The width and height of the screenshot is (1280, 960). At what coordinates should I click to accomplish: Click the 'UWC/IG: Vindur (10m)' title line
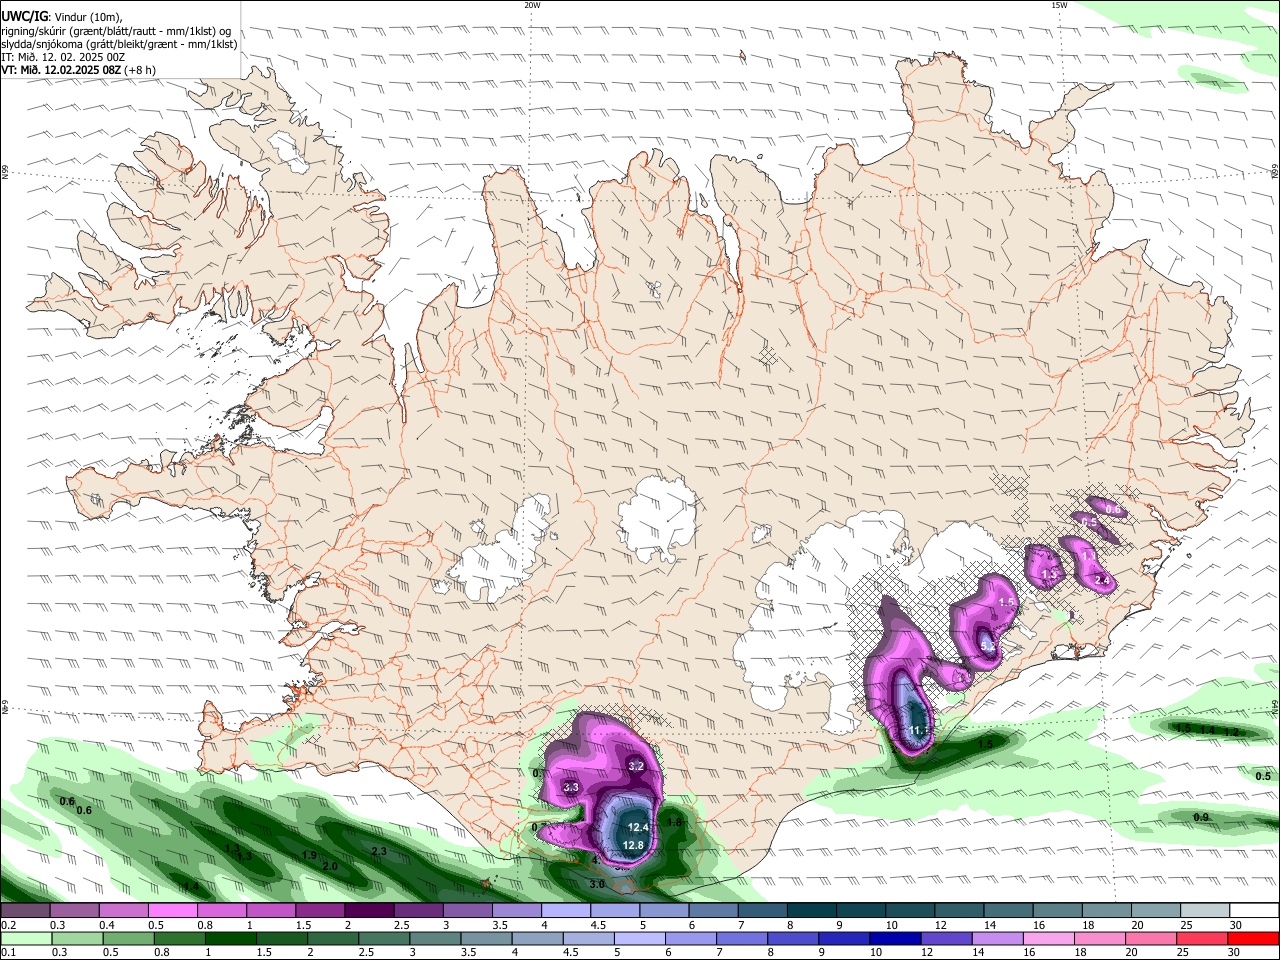61,17
